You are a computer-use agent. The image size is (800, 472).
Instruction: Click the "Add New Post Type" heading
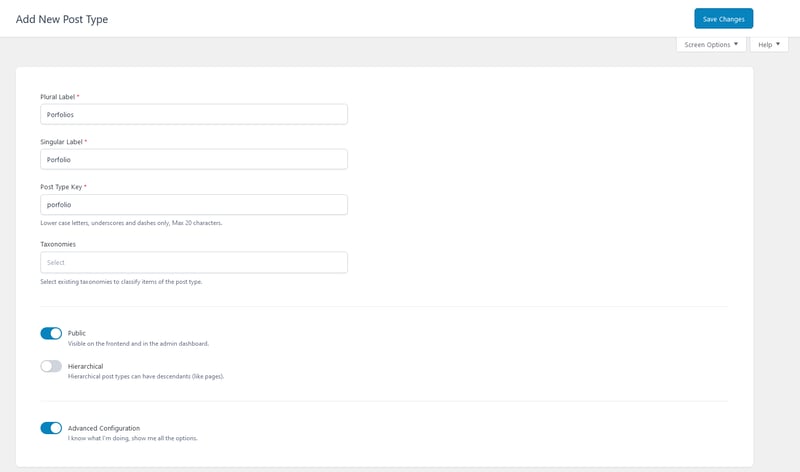click(62, 19)
